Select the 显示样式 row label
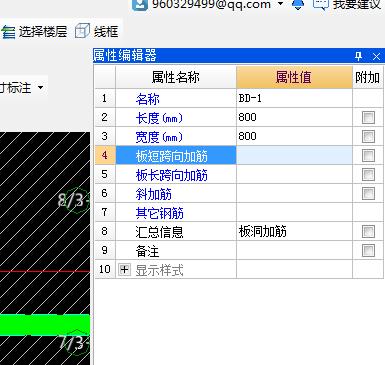385x365 pixels. 159,270
